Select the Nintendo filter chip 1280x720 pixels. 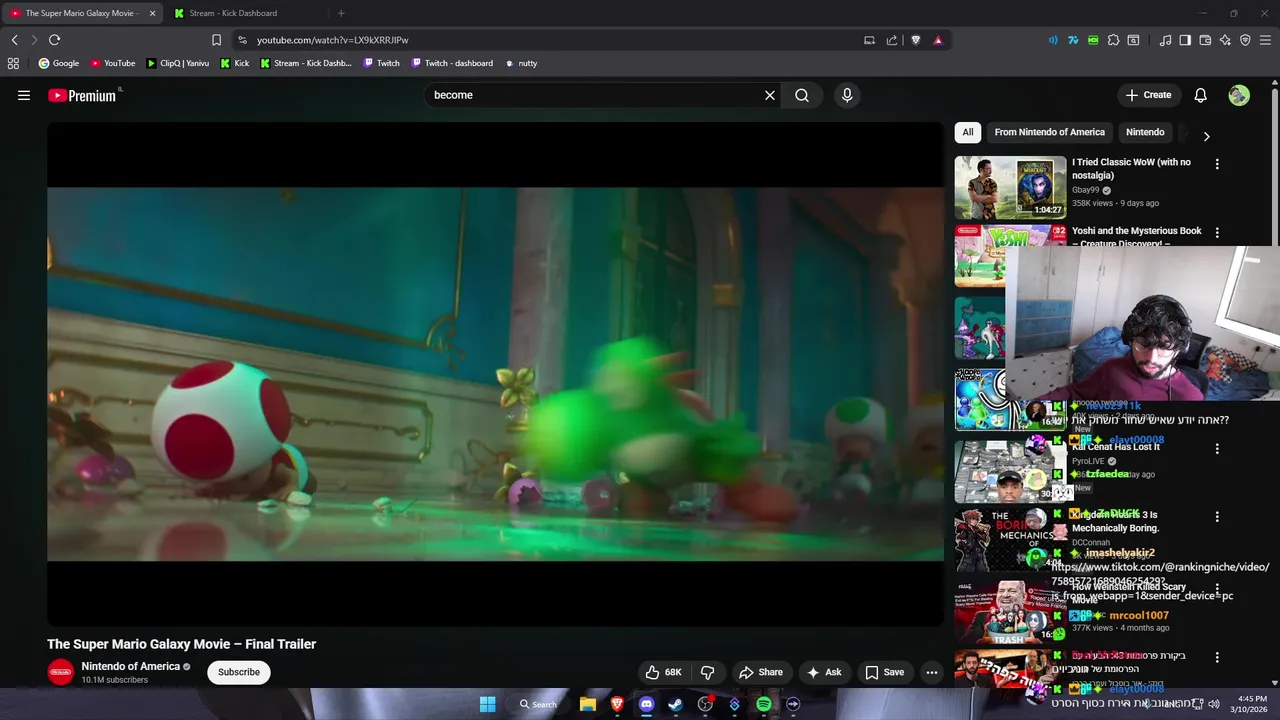(x=1145, y=132)
